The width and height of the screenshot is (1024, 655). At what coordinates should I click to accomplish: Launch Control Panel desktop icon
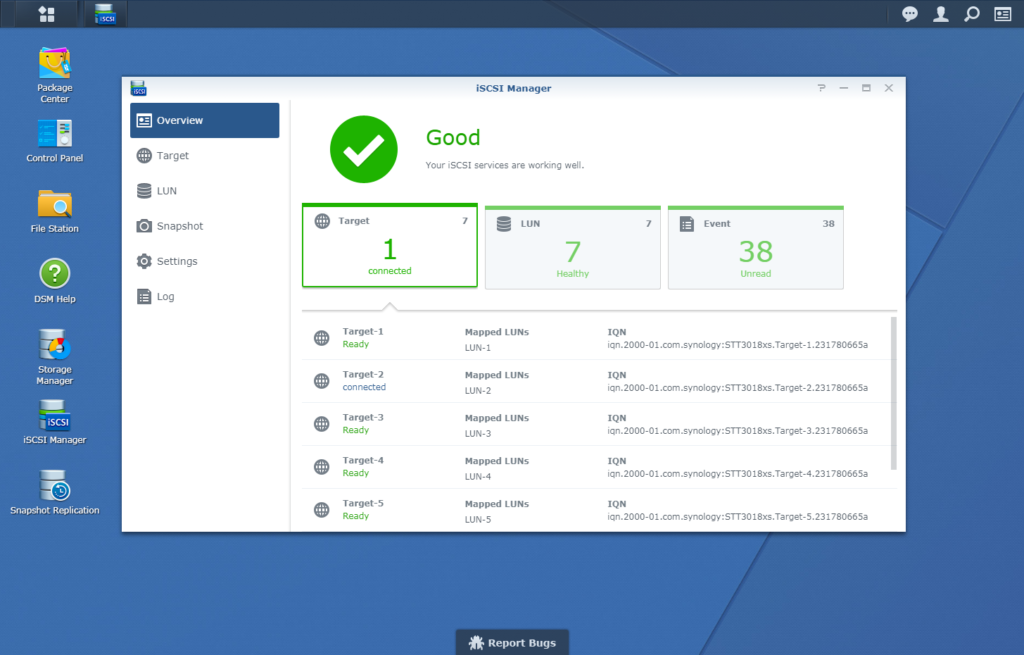click(x=55, y=141)
